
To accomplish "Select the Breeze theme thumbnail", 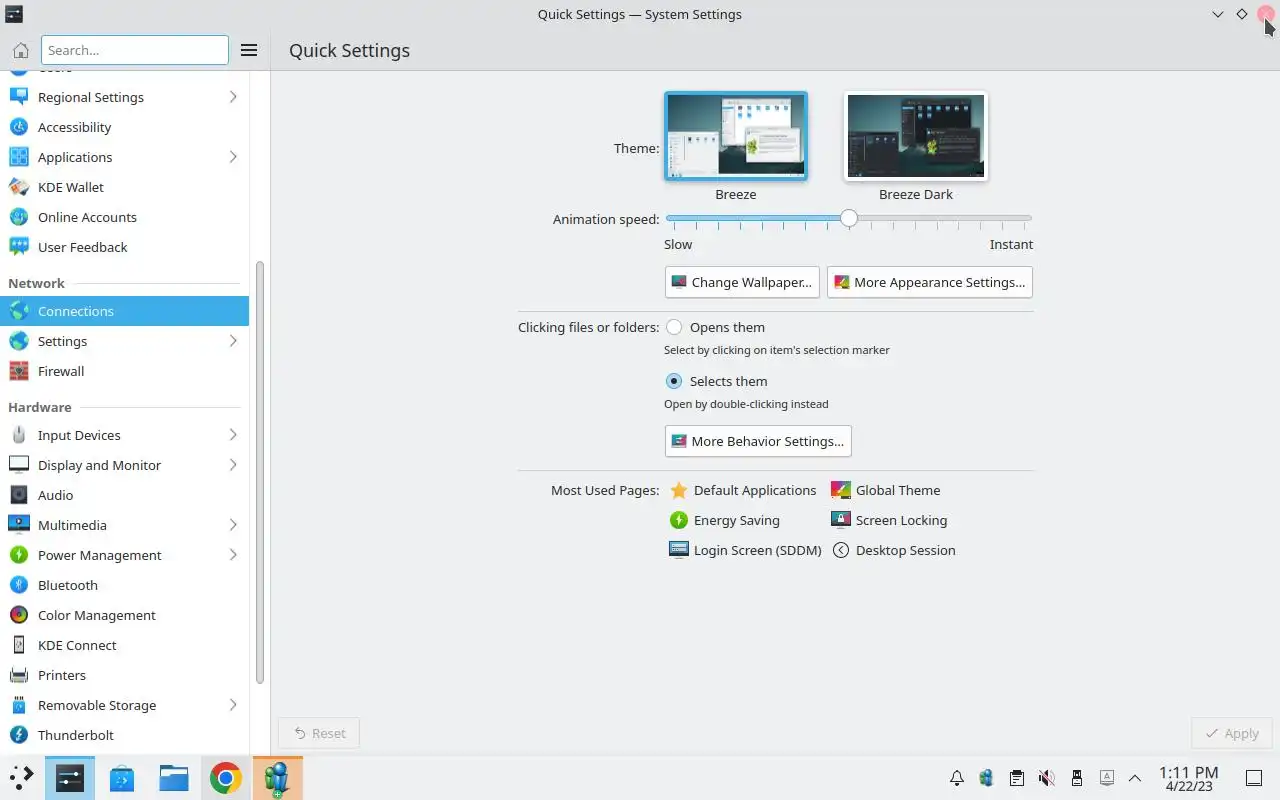I will click(x=736, y=136).
